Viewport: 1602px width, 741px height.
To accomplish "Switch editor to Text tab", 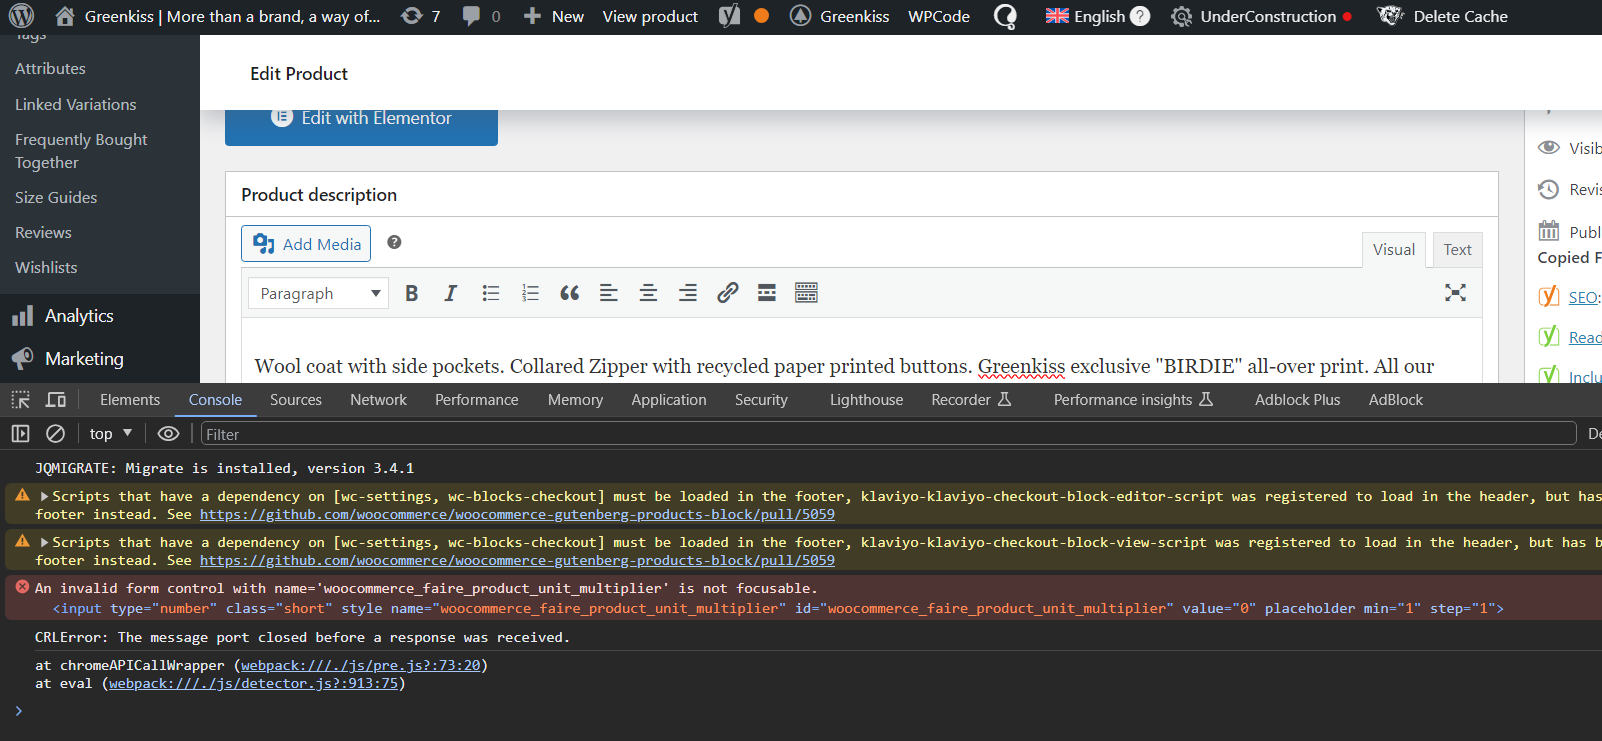I will tap(1457, 250).
